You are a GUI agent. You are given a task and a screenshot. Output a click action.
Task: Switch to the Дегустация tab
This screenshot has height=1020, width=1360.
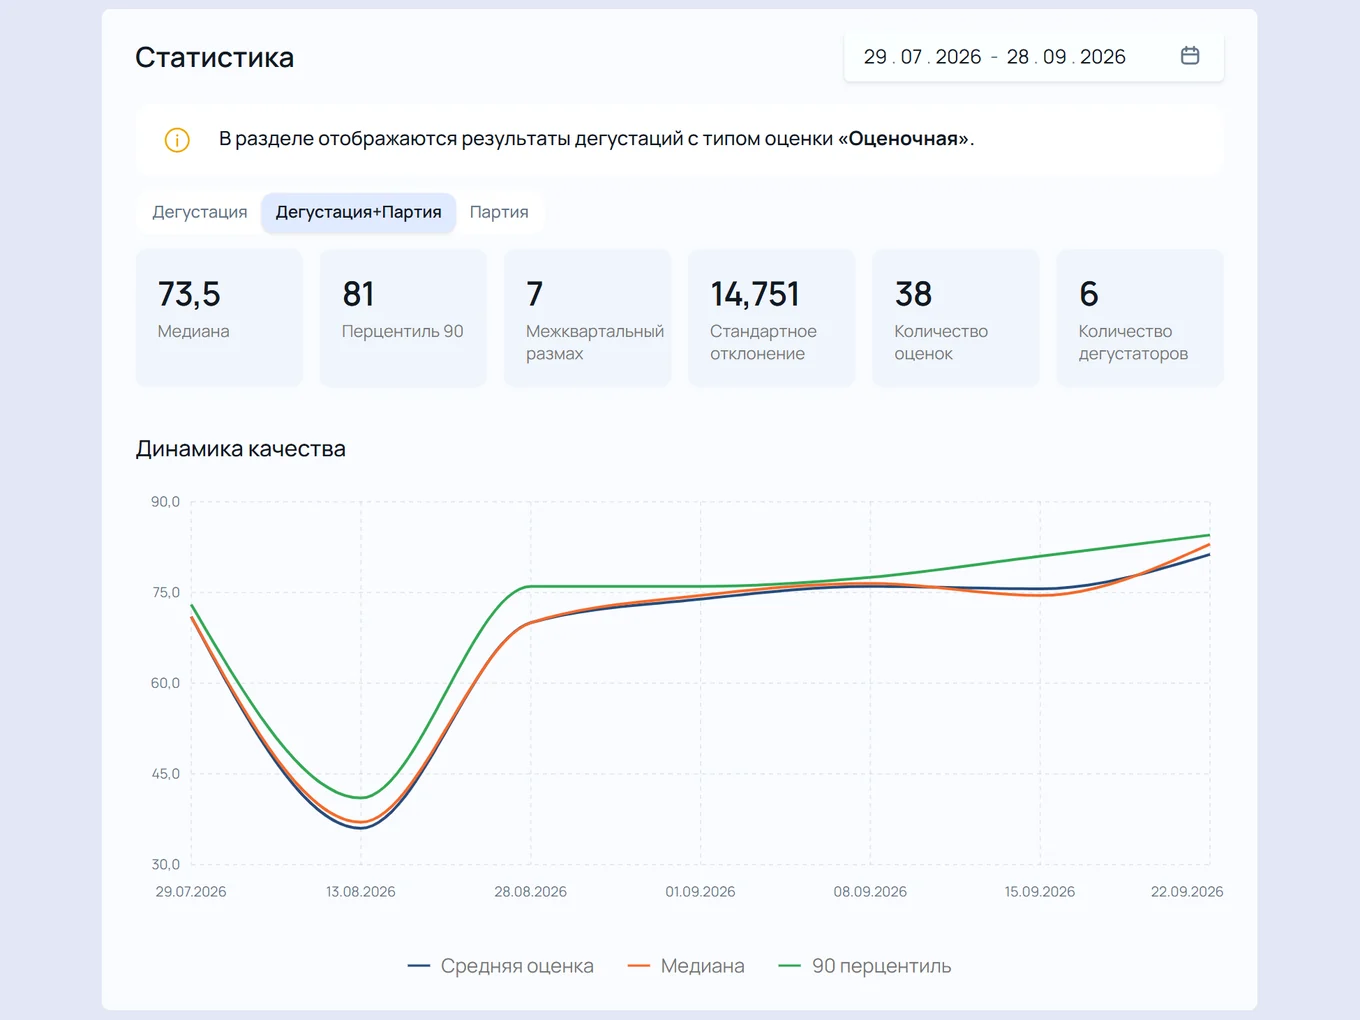pyautogui.click(x=200, y=212)
